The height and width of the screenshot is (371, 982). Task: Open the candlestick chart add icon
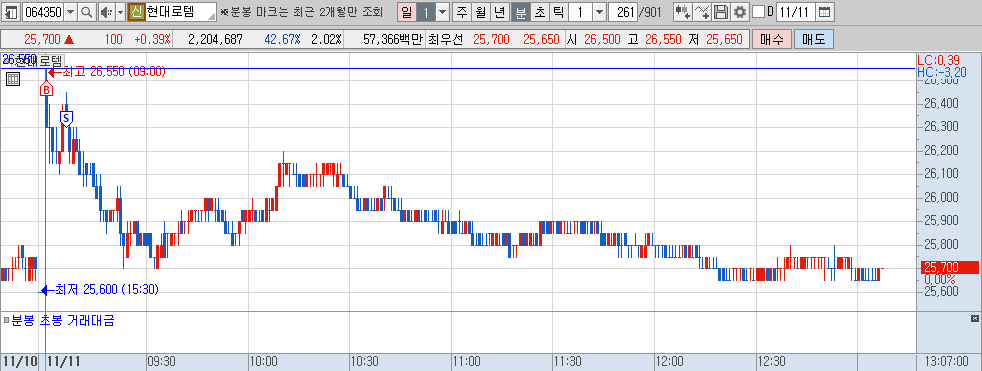[x=683, y=12]
